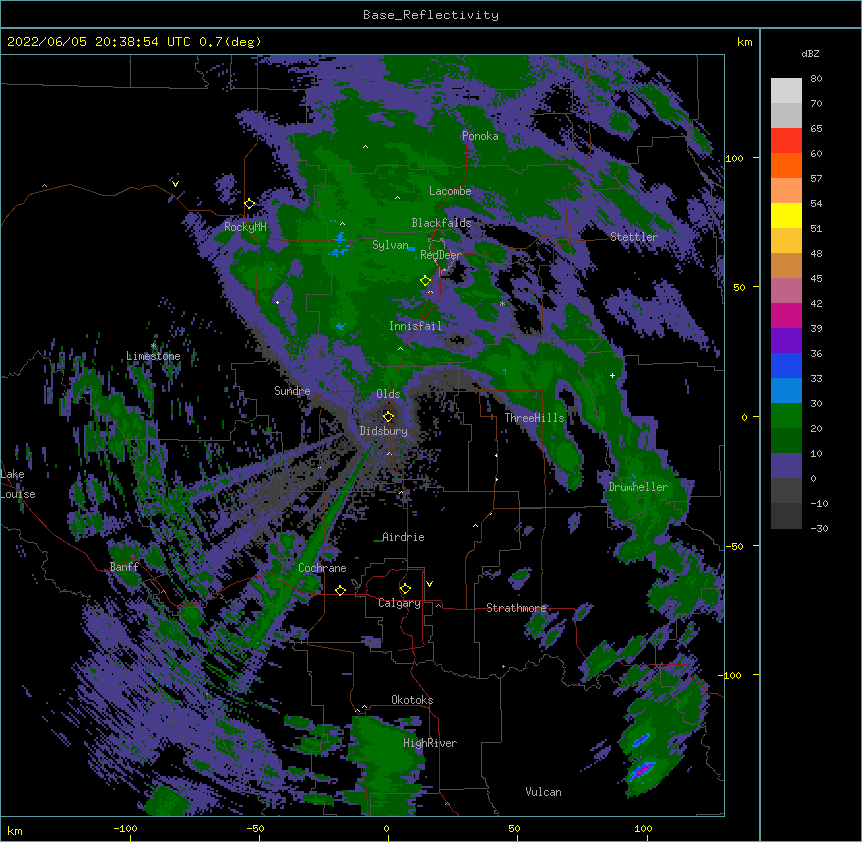The height and width of the screenshot is (842, 862).
Task: Click the Okotoks city label
Action: tap(412, 700)
